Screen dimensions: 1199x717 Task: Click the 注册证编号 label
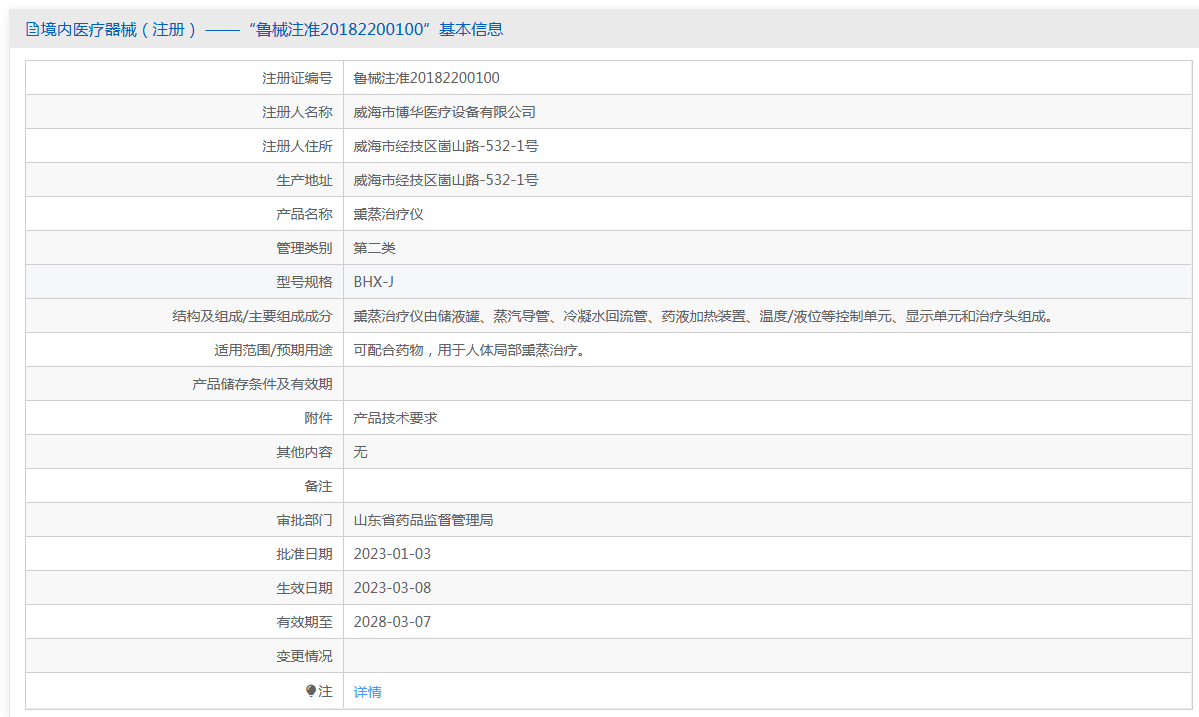click(297, 78)
